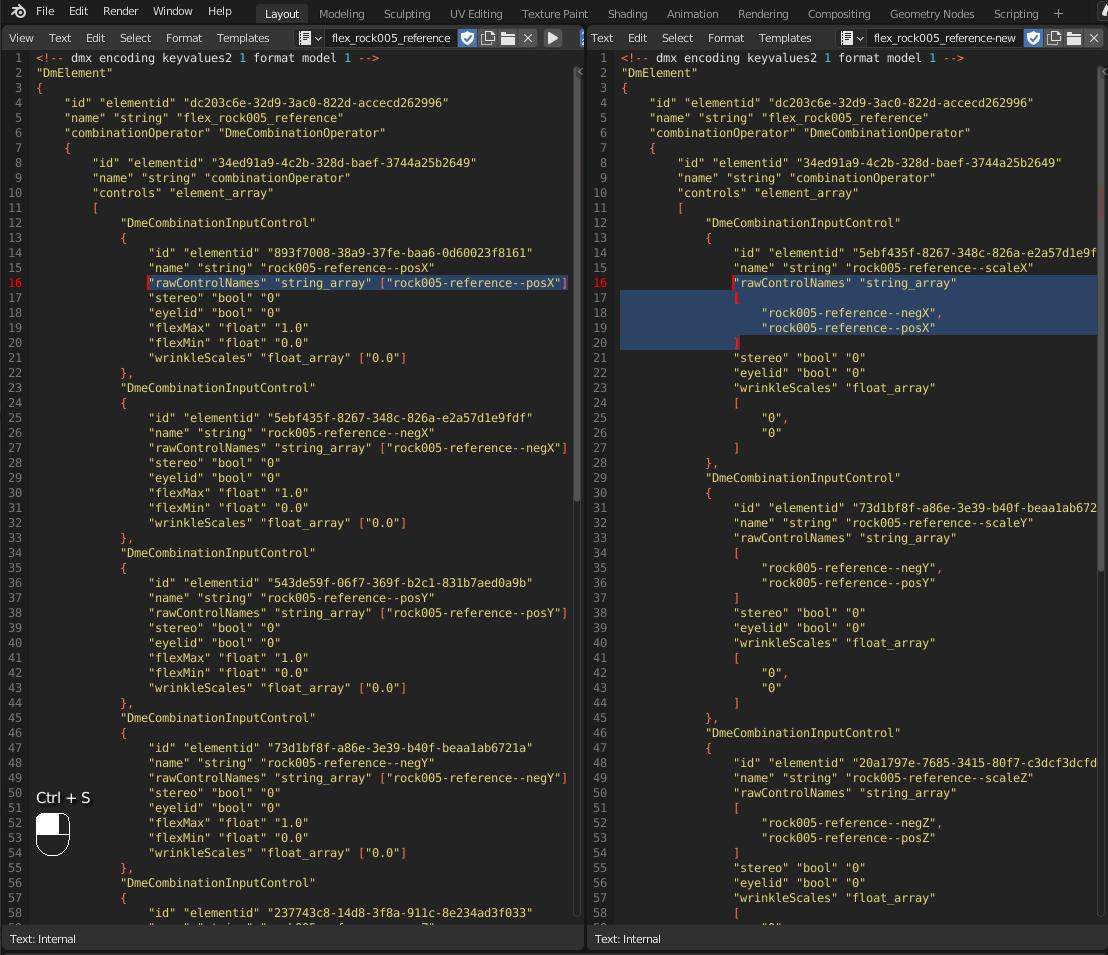Run script in left text editor
Screen dimensions: 1108x955
[553, 38]
